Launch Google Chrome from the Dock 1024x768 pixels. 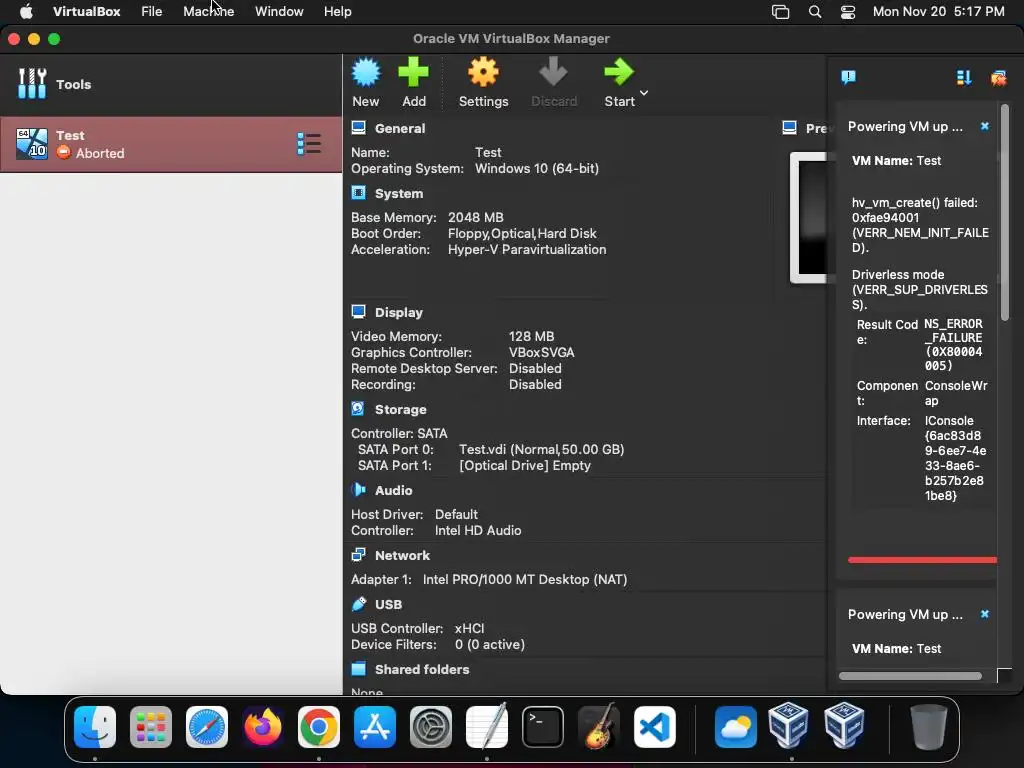pos(319,726)
